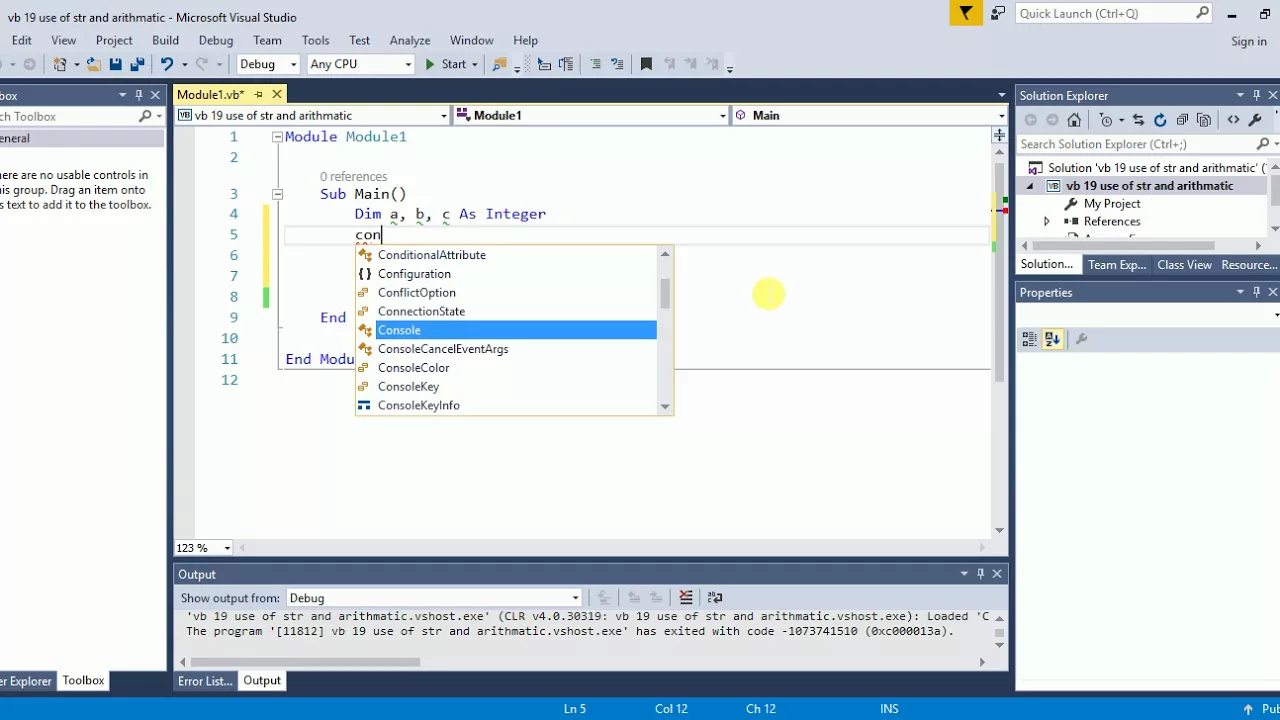Screen dimensions: 1280x720
Task: Open the Edit menu
Action: (22, 40)
